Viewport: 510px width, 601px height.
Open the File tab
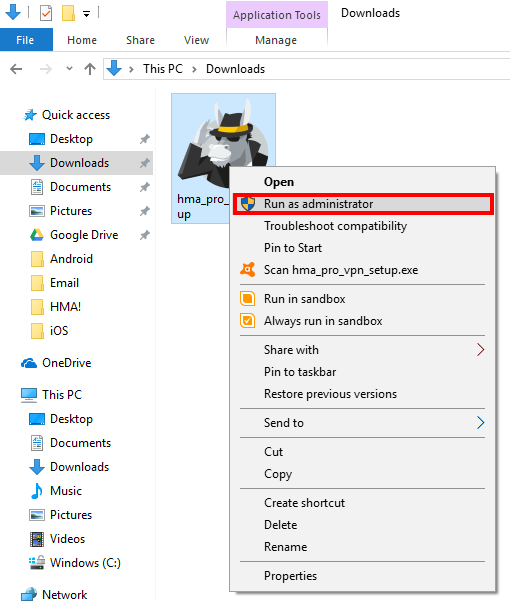coord(25,40)
